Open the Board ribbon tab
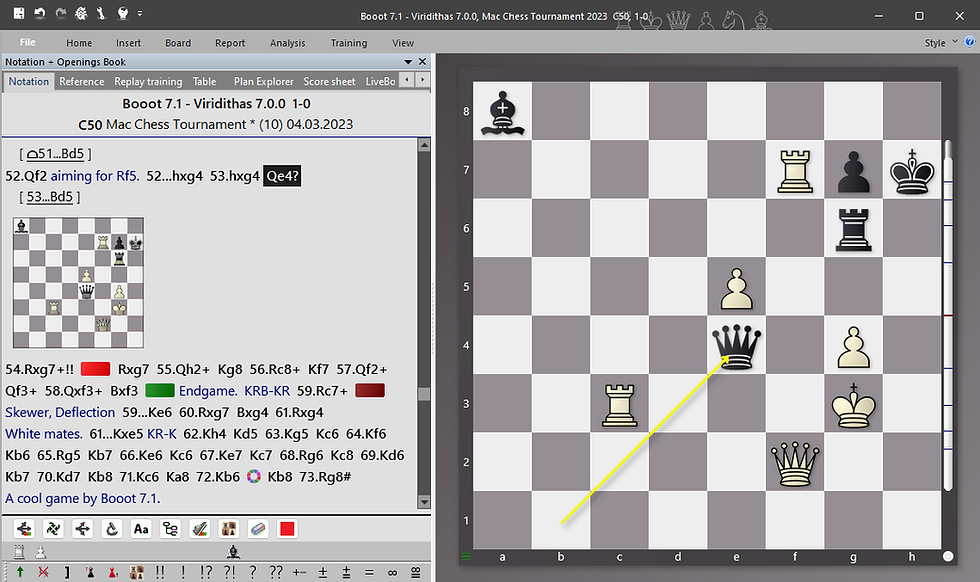 click(178, 43)
